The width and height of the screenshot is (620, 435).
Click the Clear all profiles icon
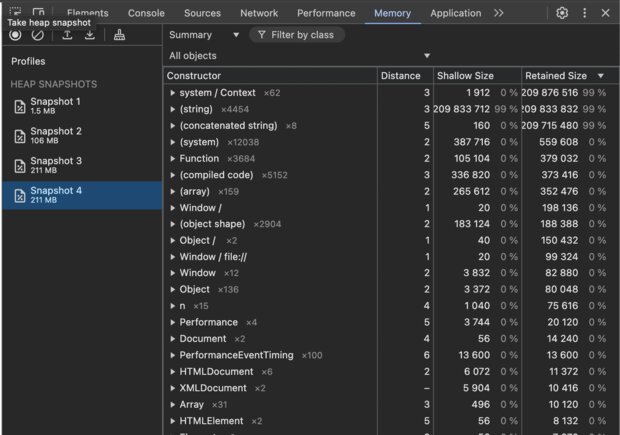(38, 35)
